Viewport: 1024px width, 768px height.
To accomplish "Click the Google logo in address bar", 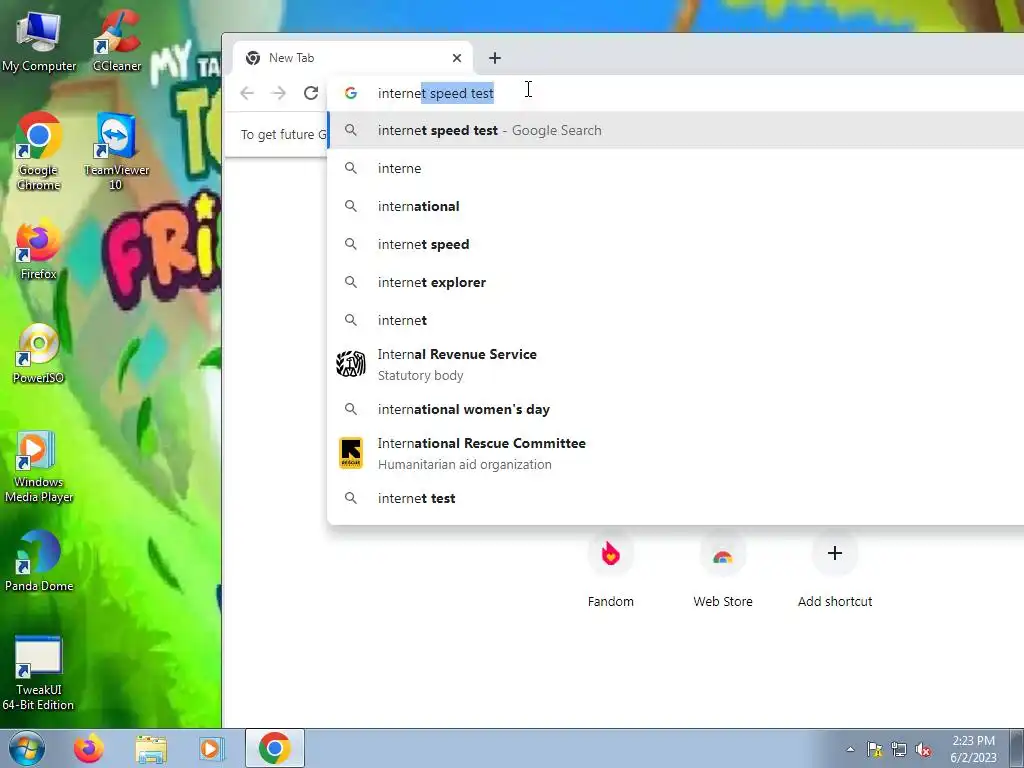I will (351, 93).
